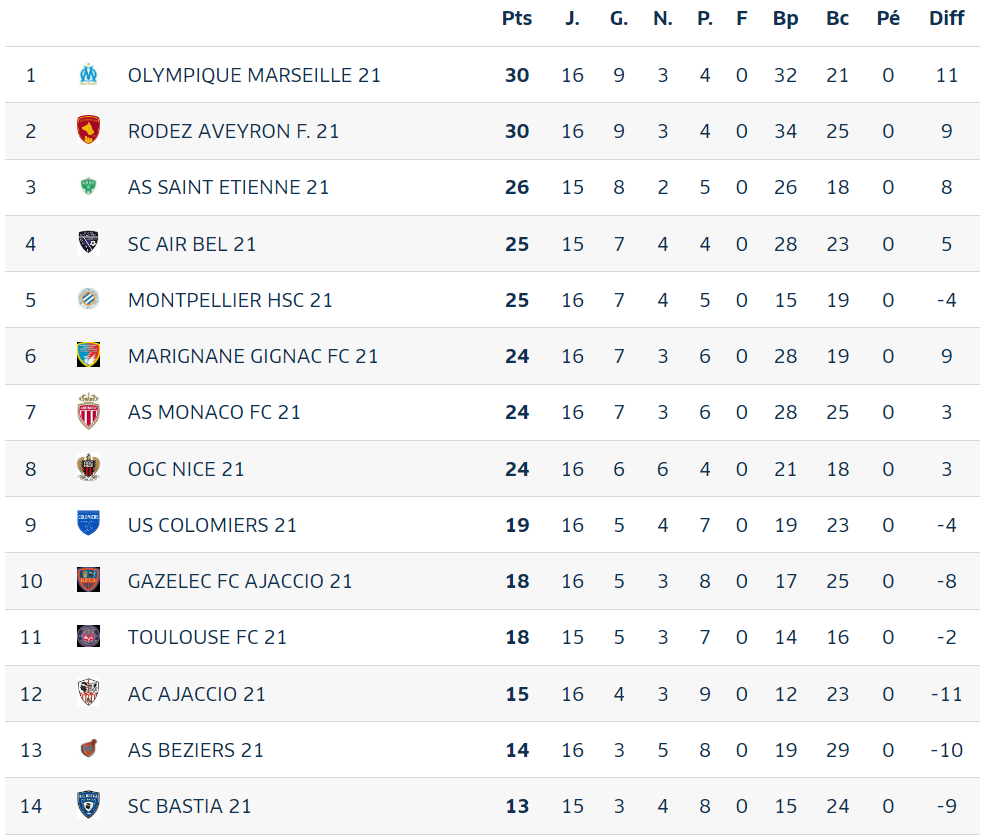This screenshot has height=835, width=987.
Task: Open the AS BEZIERS 21 team link
Action: pyautogui.click(x=196, y=750)
